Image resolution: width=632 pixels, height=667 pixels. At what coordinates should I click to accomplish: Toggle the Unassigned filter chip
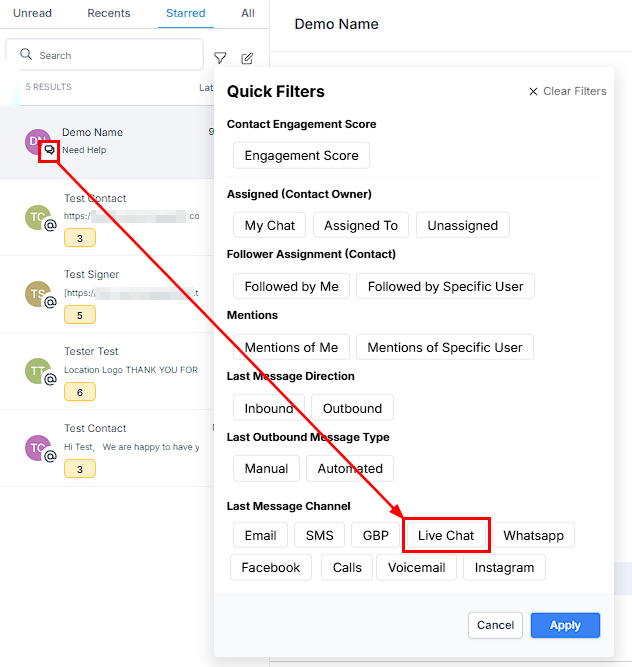coord(463,225)
